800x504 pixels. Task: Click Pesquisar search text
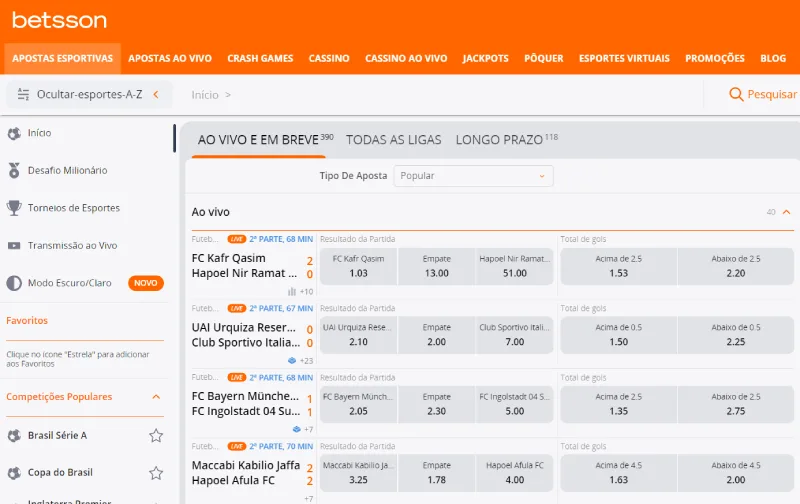coord(771,94)
